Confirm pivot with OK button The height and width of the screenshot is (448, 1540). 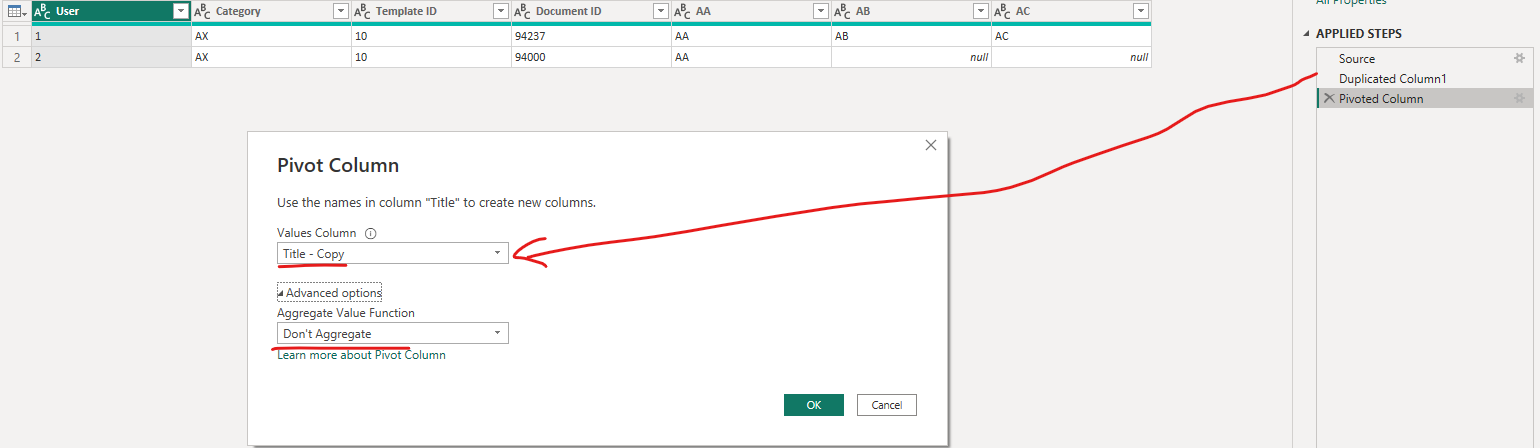point(814,405)
